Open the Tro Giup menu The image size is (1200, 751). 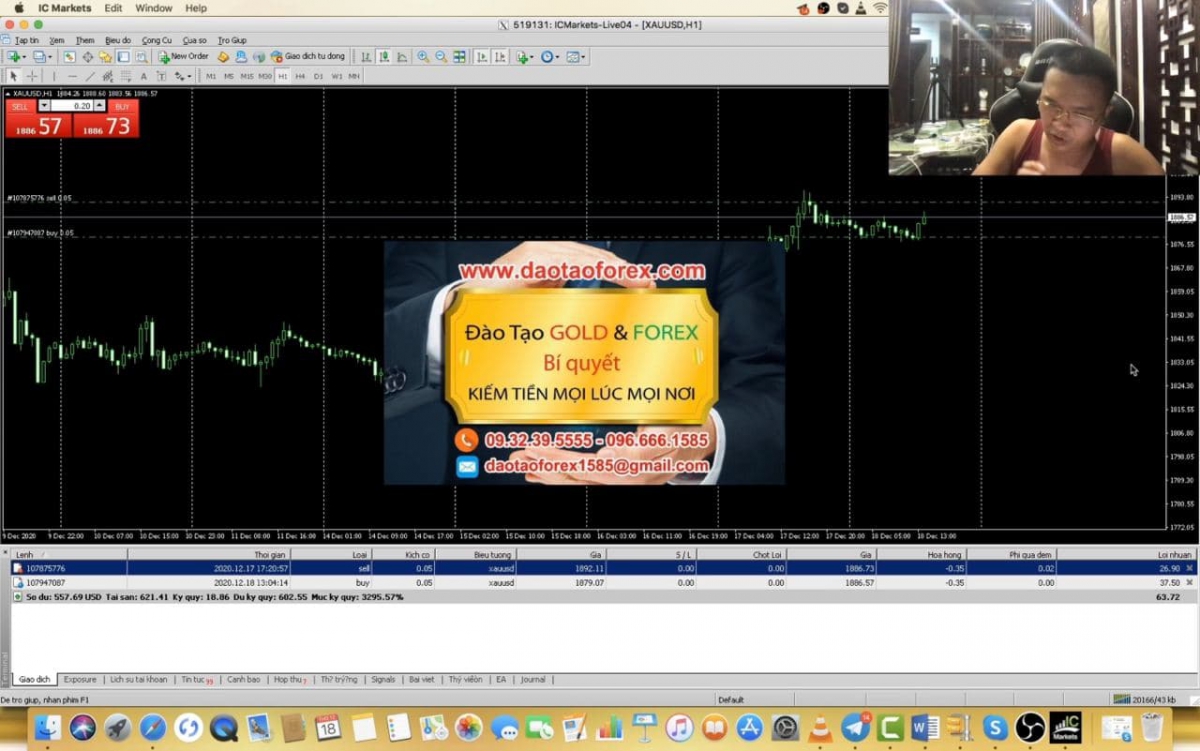coord(232,40)
